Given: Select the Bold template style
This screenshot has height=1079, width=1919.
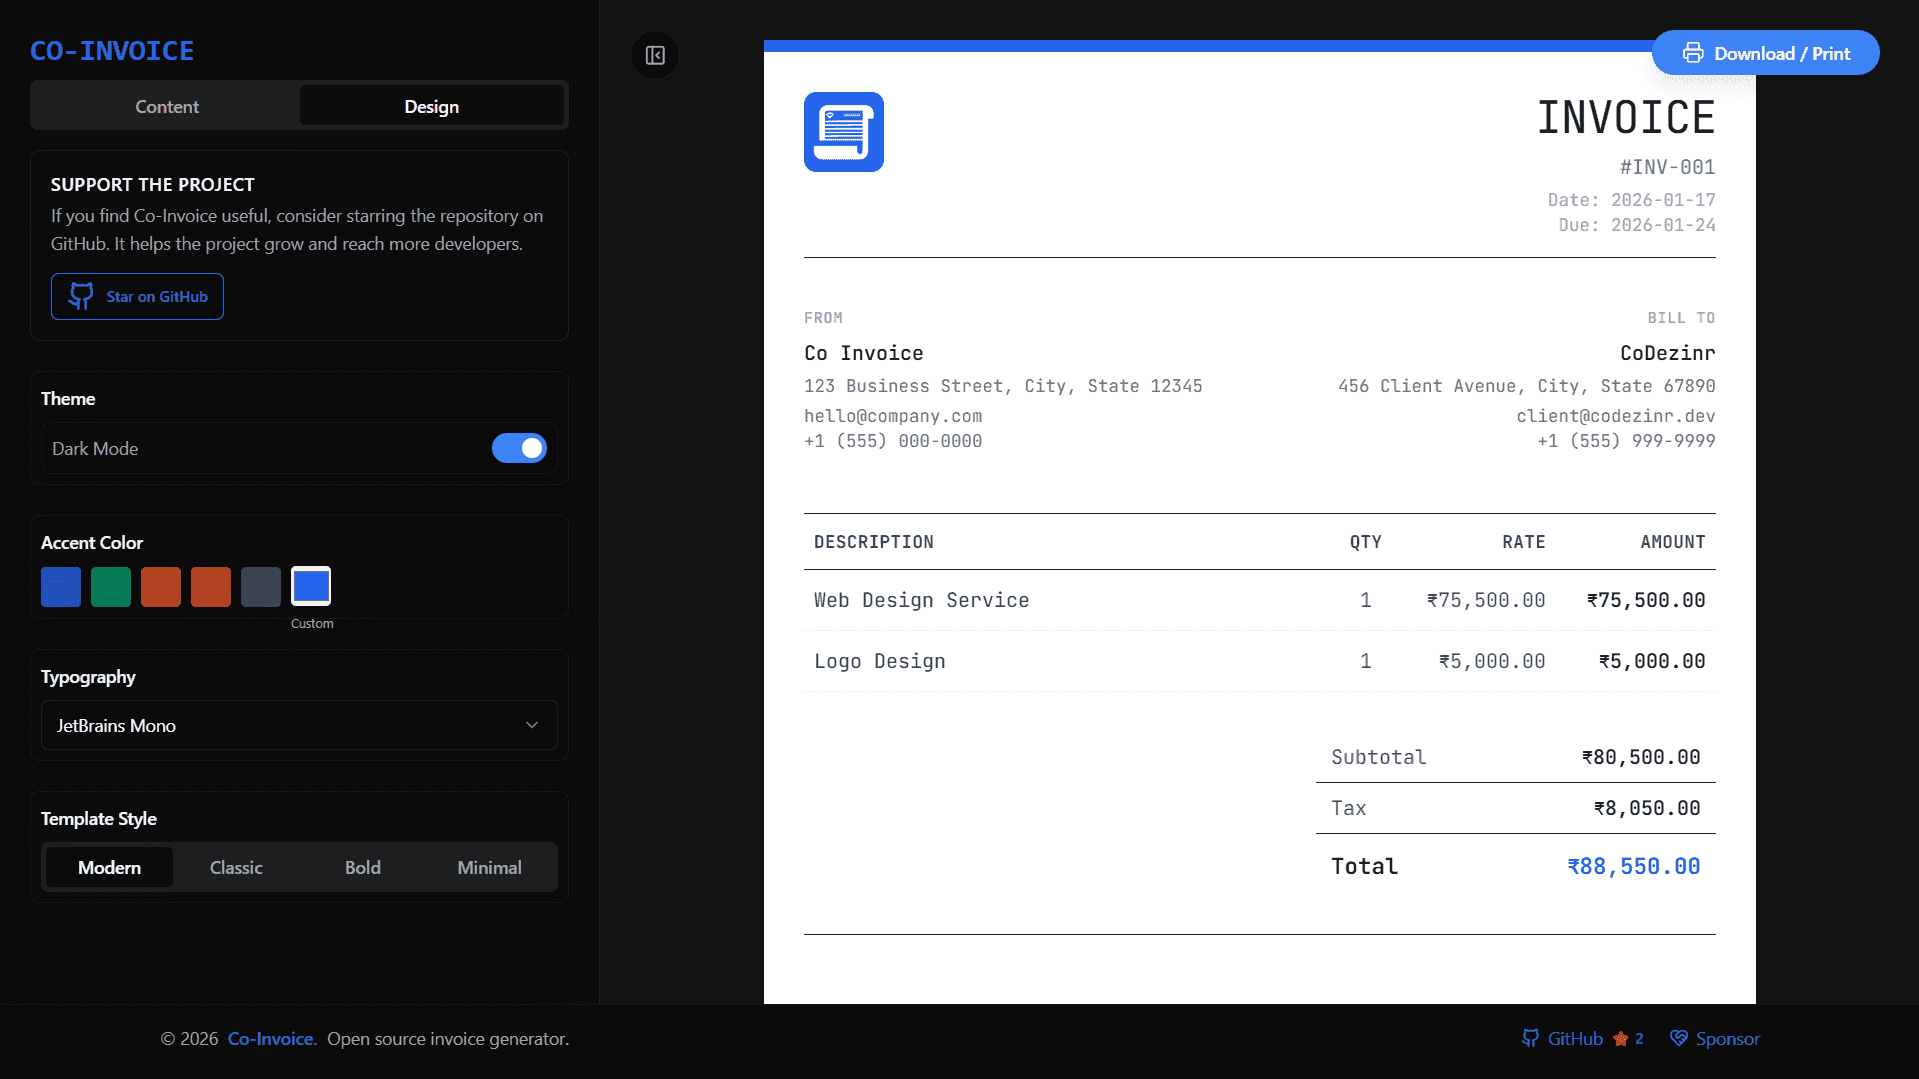Looking at the screenshot, I should [x=362, y=867].
